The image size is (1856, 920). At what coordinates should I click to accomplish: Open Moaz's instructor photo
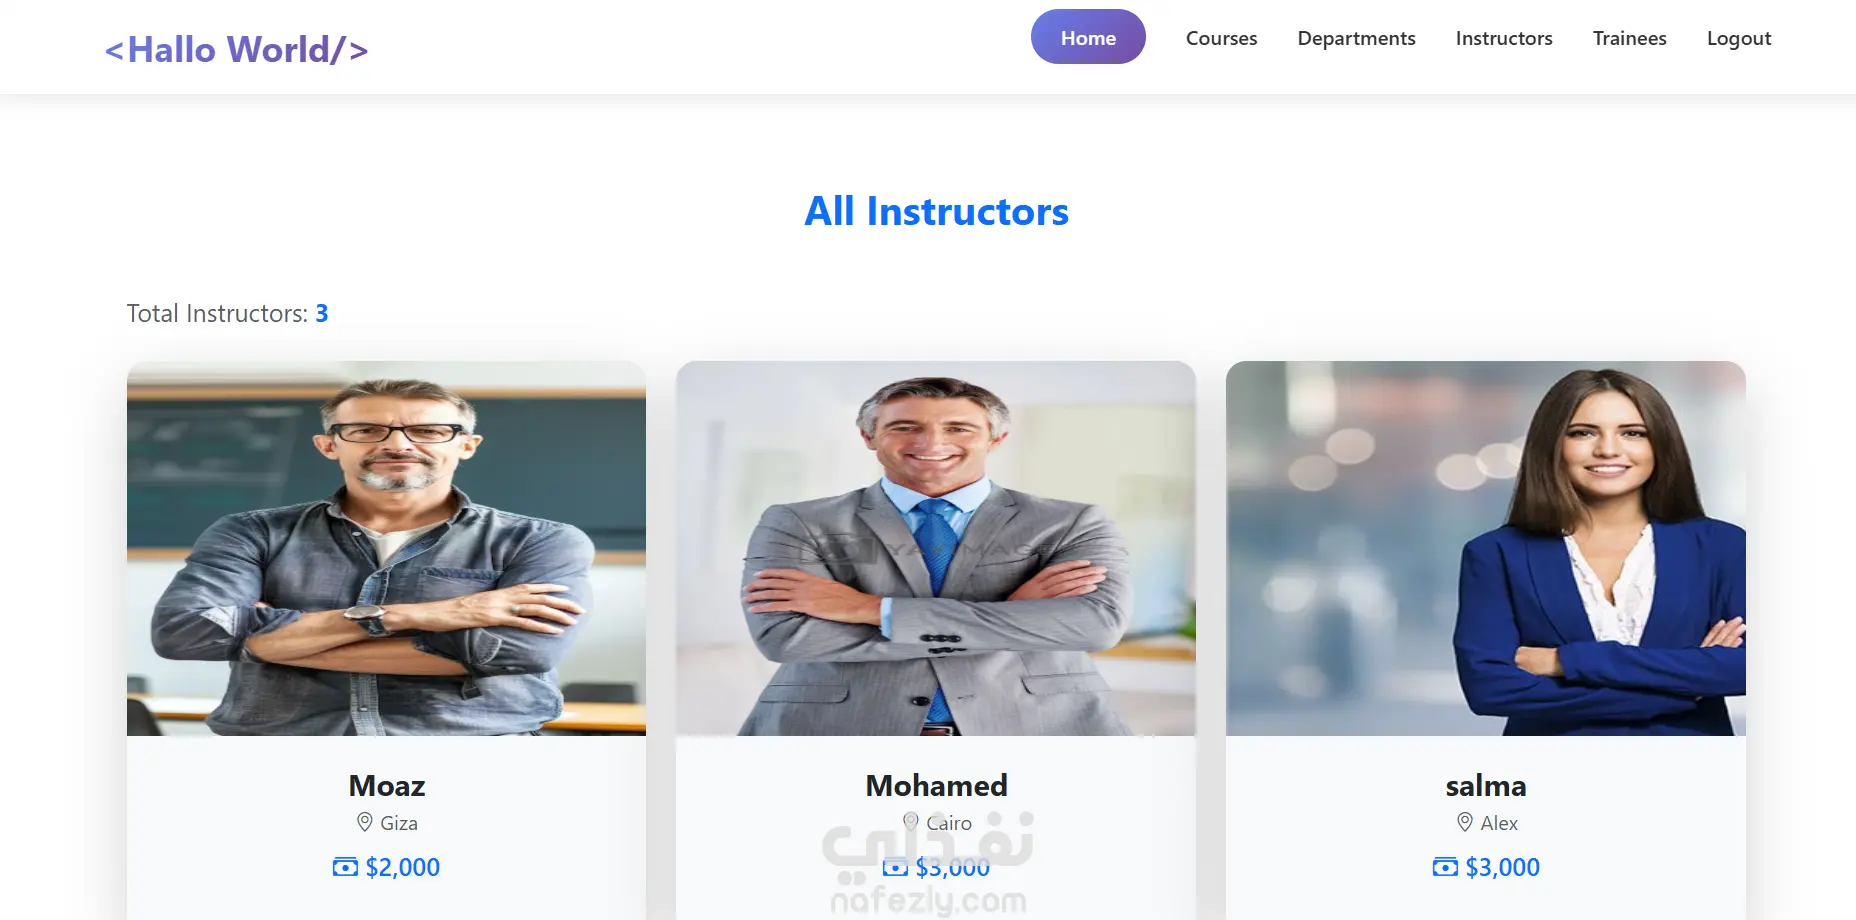click(386, 548)
